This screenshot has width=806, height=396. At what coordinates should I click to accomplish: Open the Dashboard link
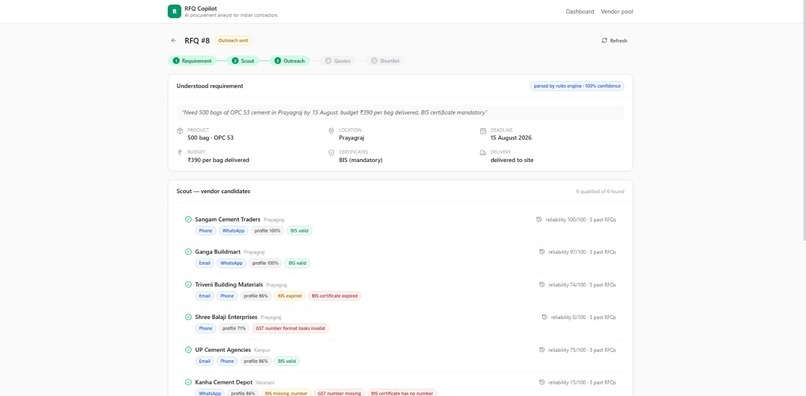point(580,11)
